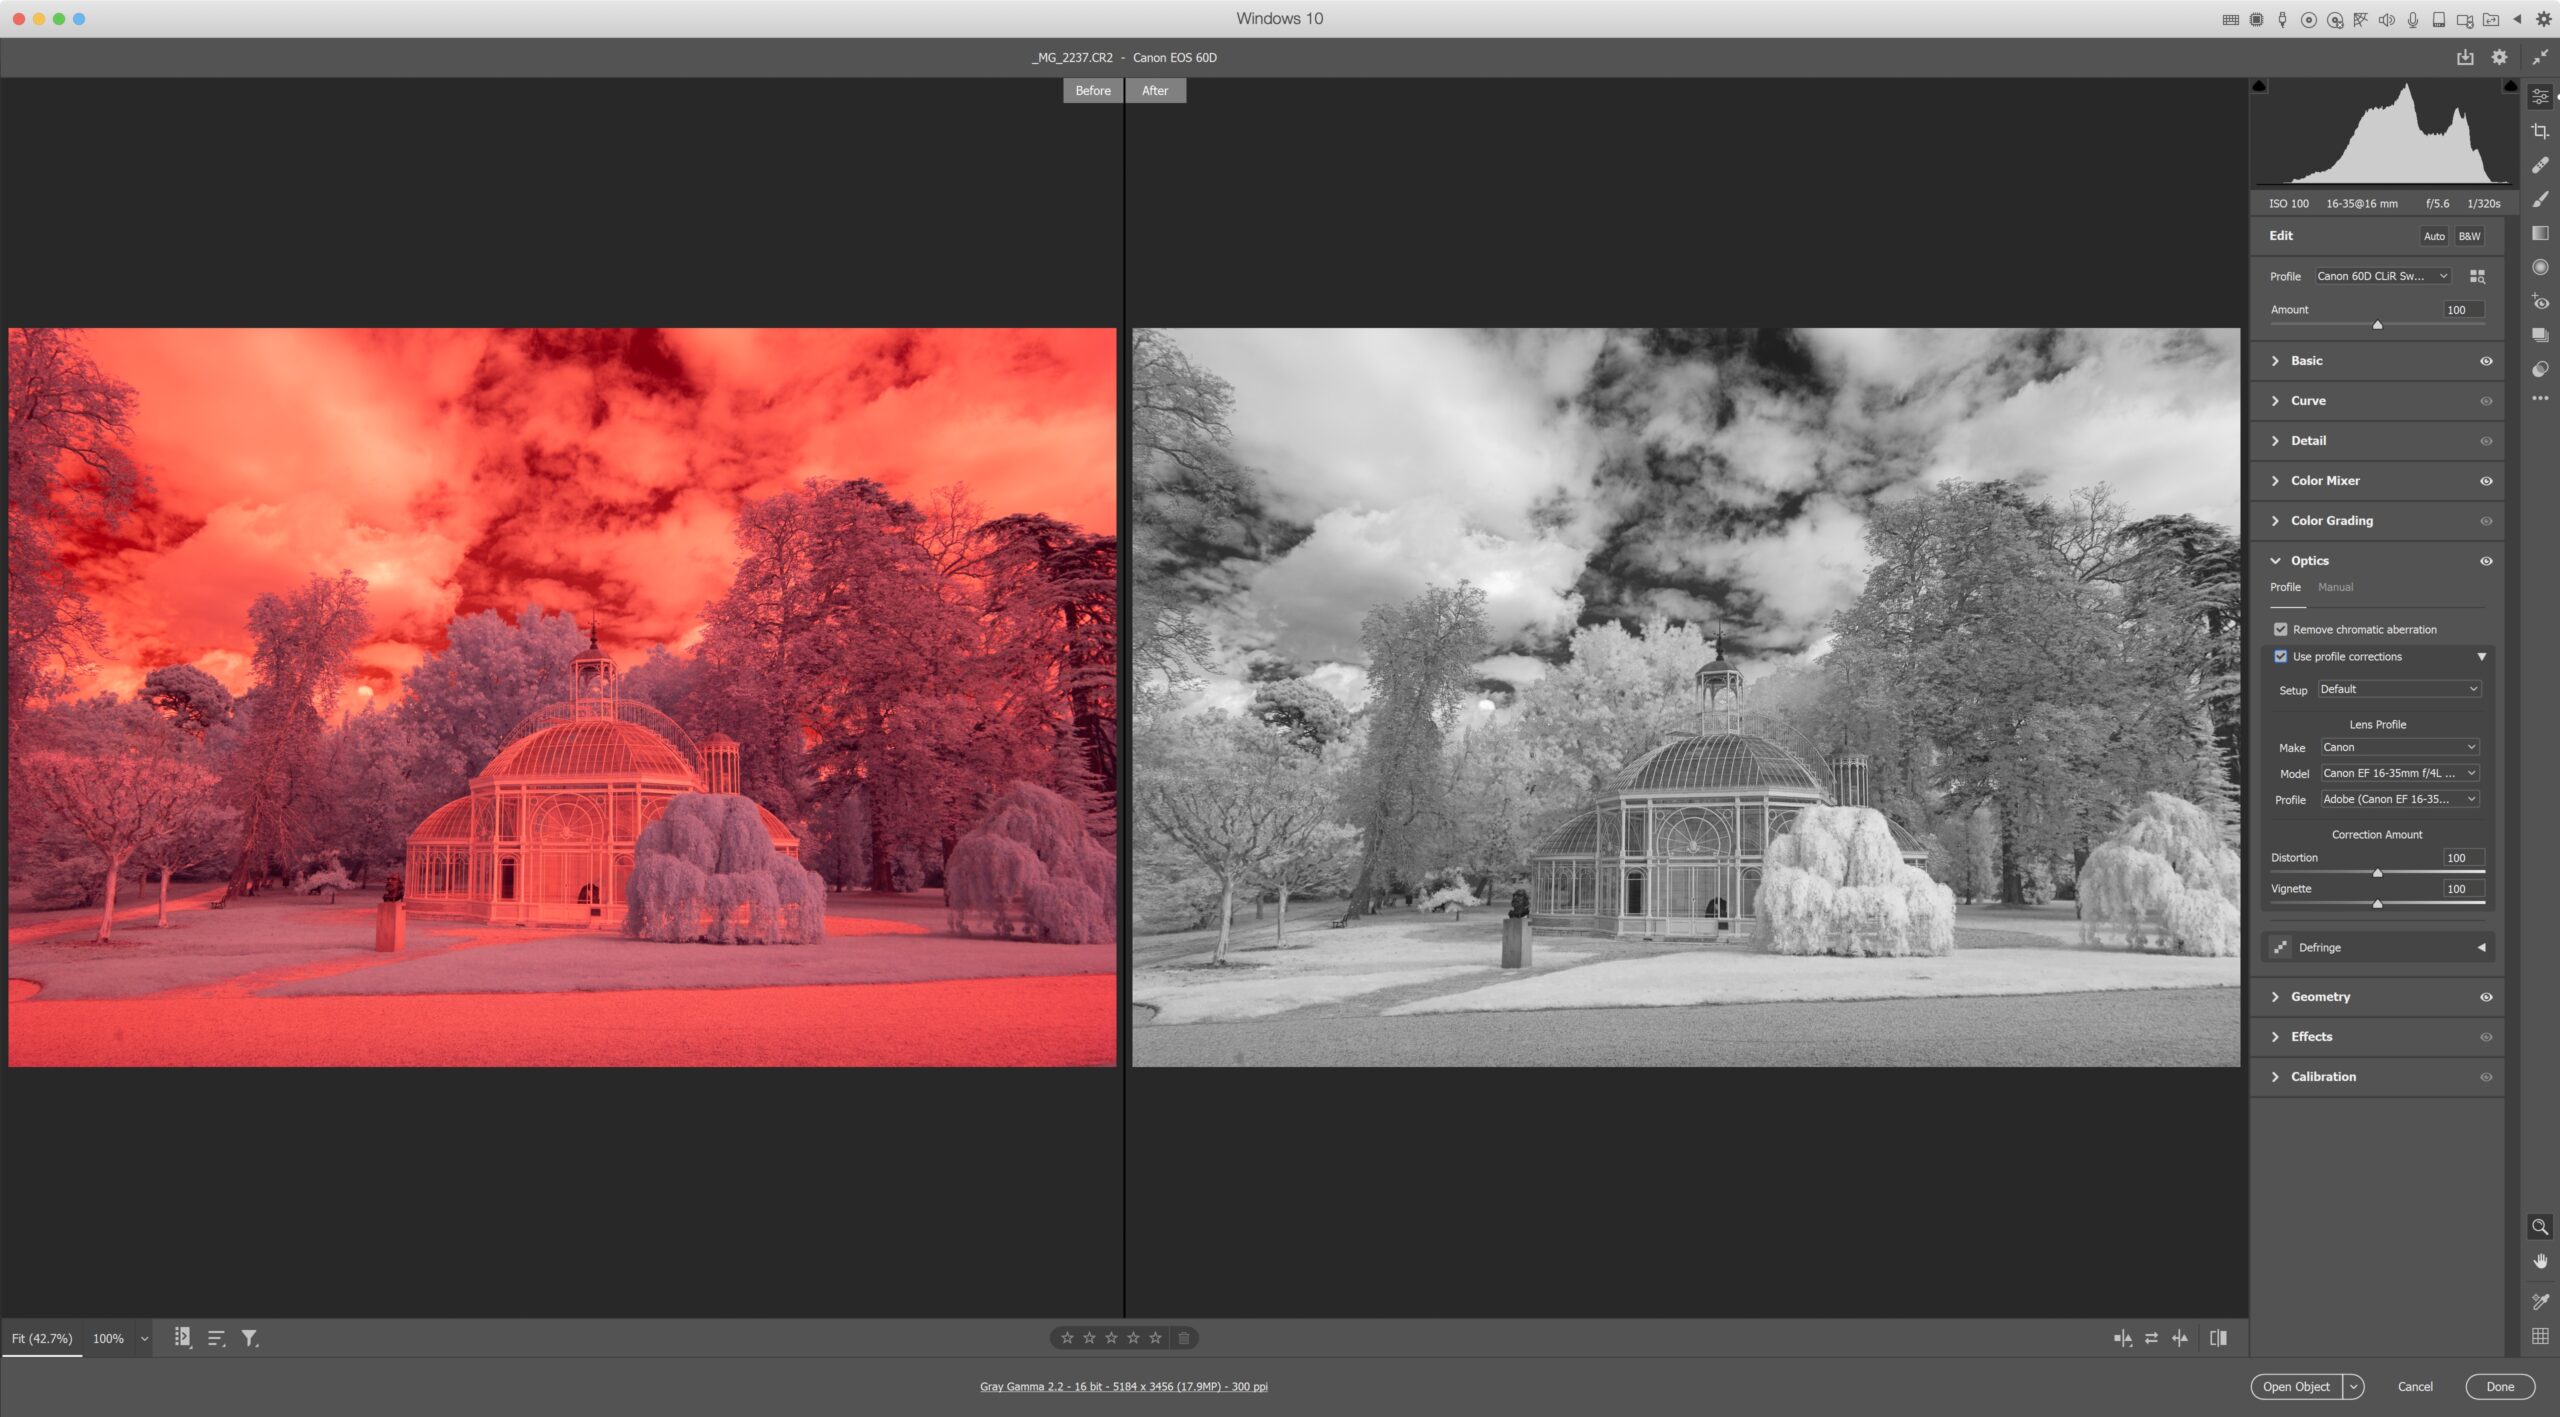Toggle highlight clipping warning in histogram
2560x1417 pixels.
coord(2510,87)
